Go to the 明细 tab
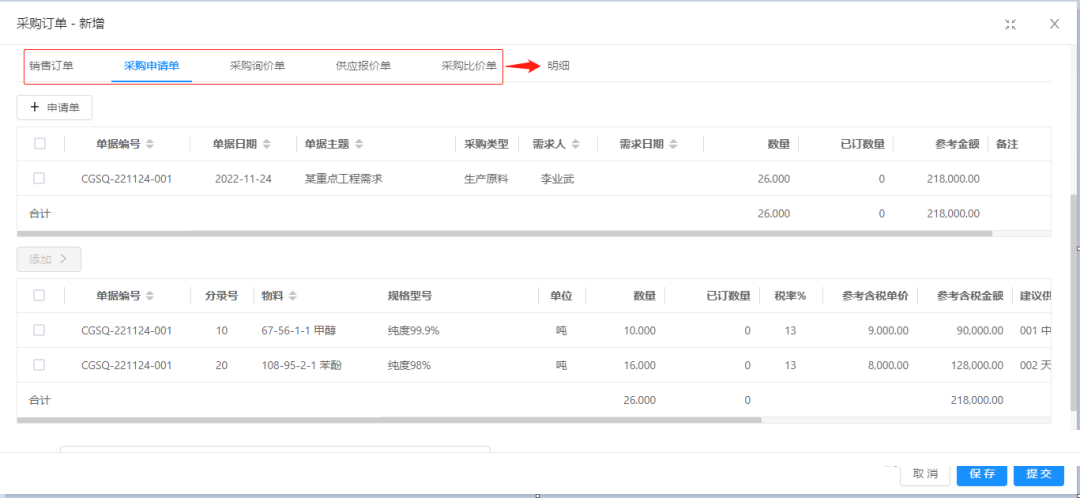This screenshot has width=1080, height=498. pos(558,66)
